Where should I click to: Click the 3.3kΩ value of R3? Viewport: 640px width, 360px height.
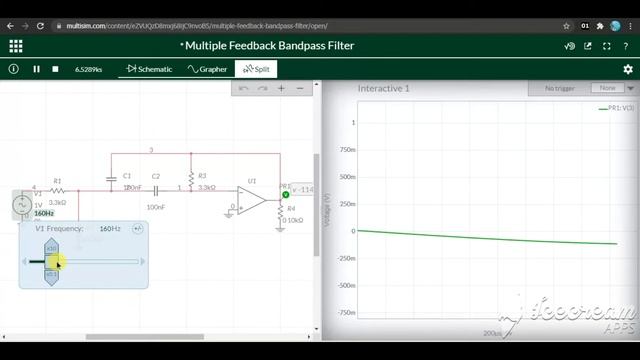click(207, 188)
